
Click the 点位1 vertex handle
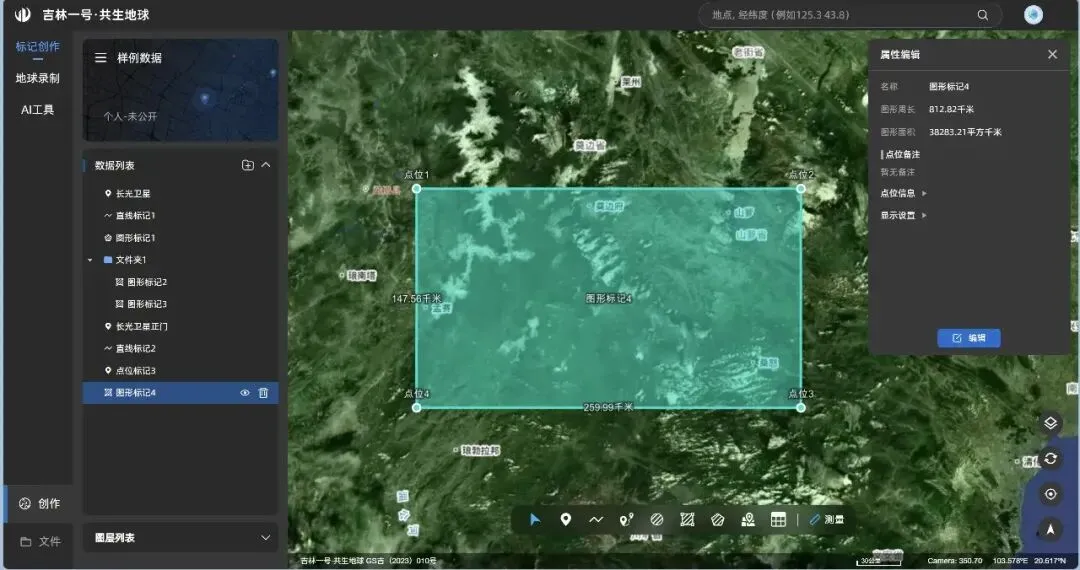(417, 189)
